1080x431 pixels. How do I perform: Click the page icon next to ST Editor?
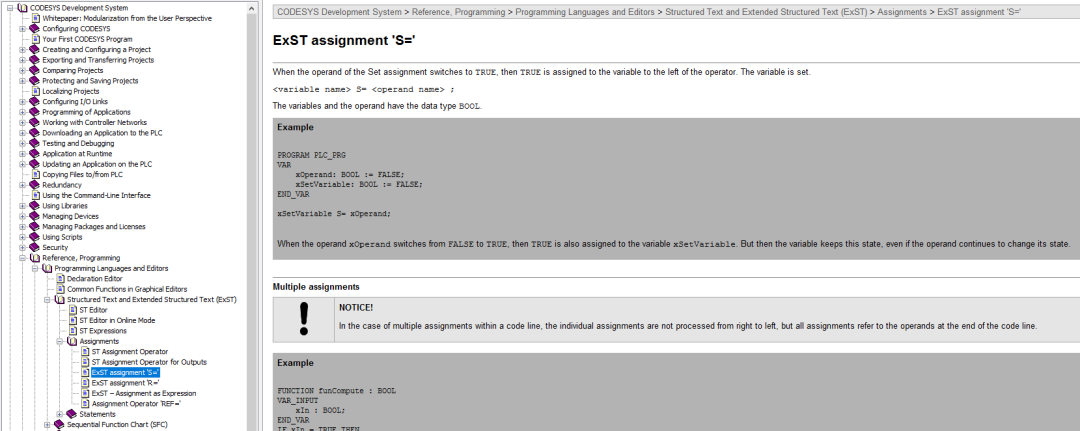point(73,310)
